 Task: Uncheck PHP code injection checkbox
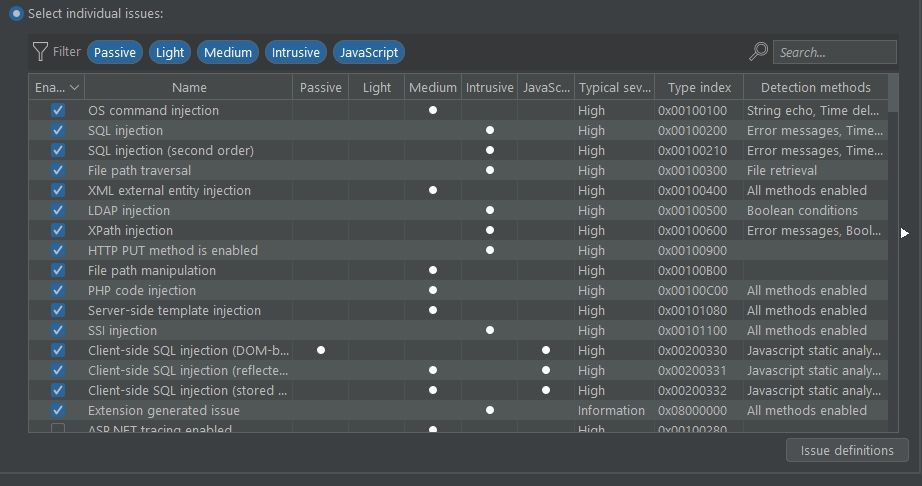tap(58, 290)
